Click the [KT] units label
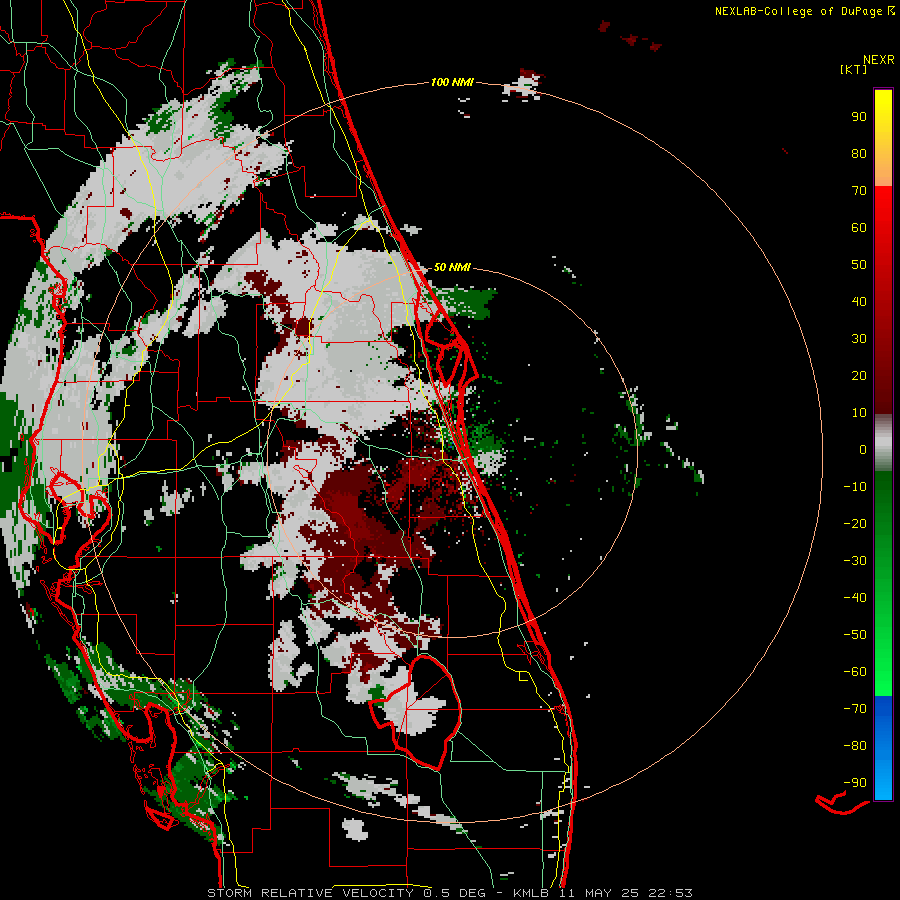Screen dimensions: 900x900 854,69
